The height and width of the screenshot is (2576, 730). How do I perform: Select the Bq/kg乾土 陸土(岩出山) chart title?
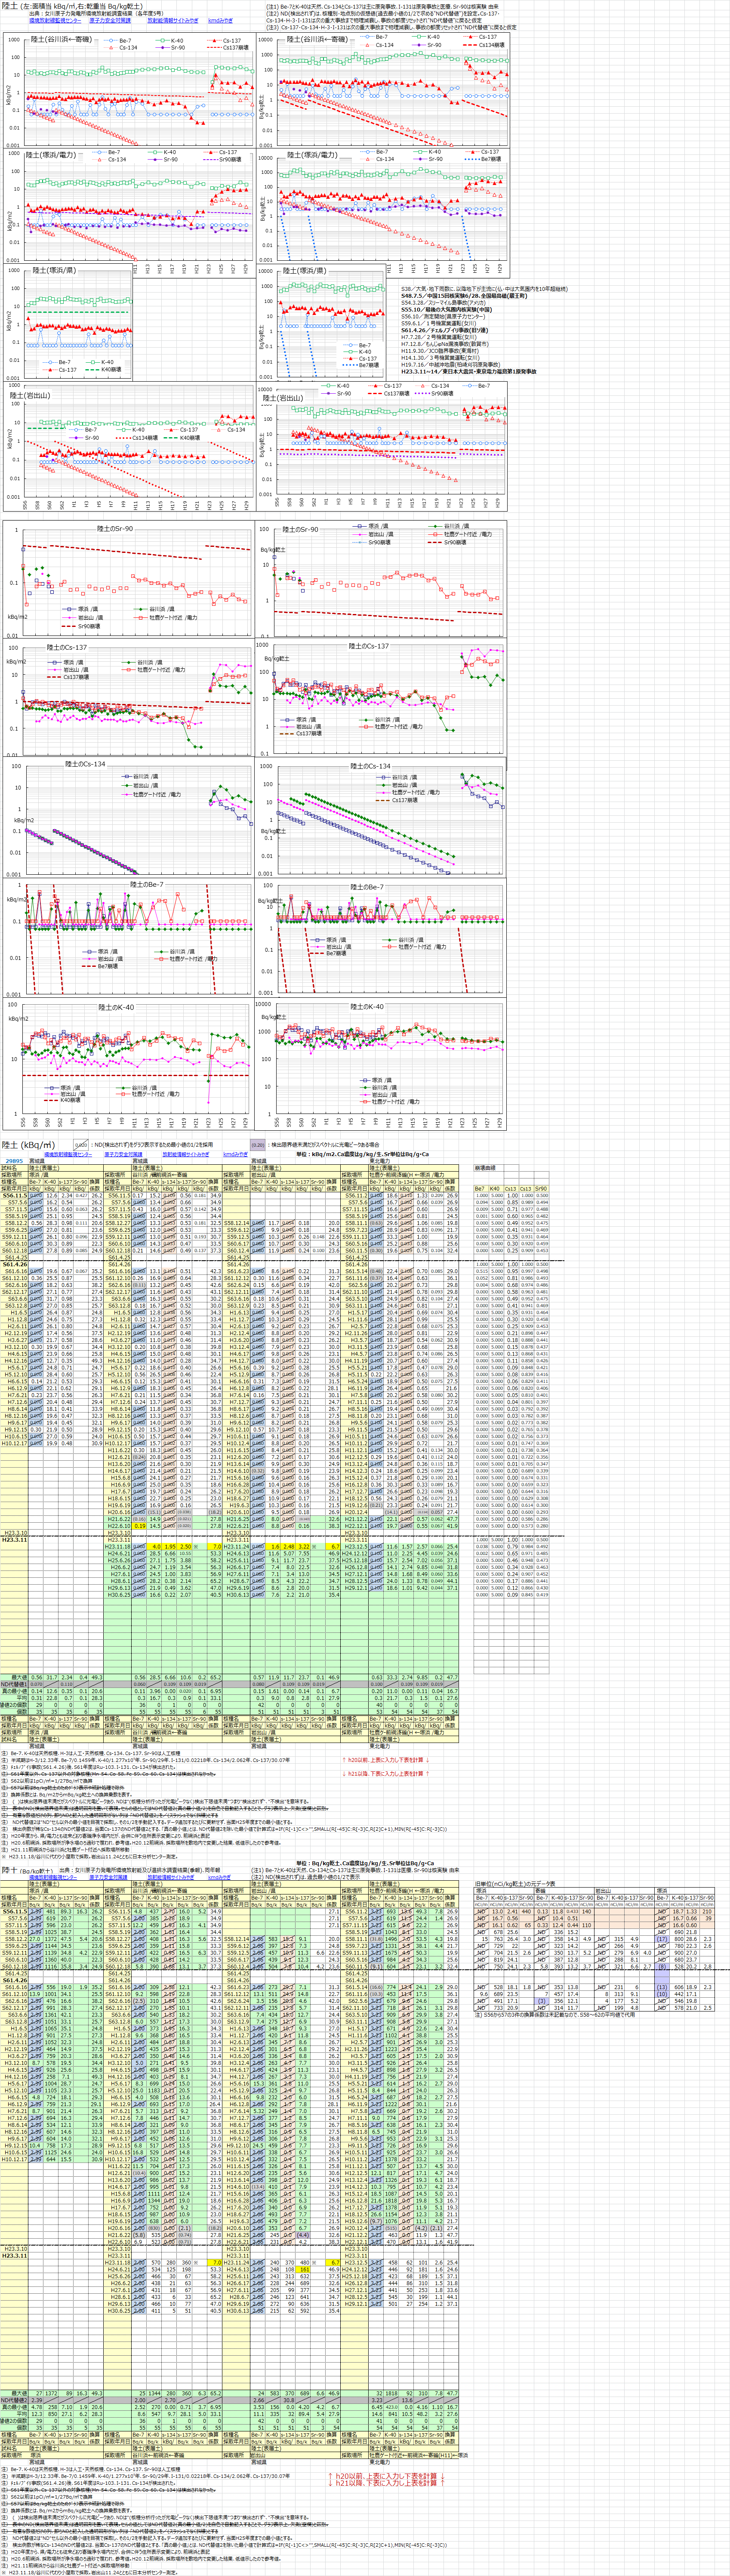(x=284, y=397)
